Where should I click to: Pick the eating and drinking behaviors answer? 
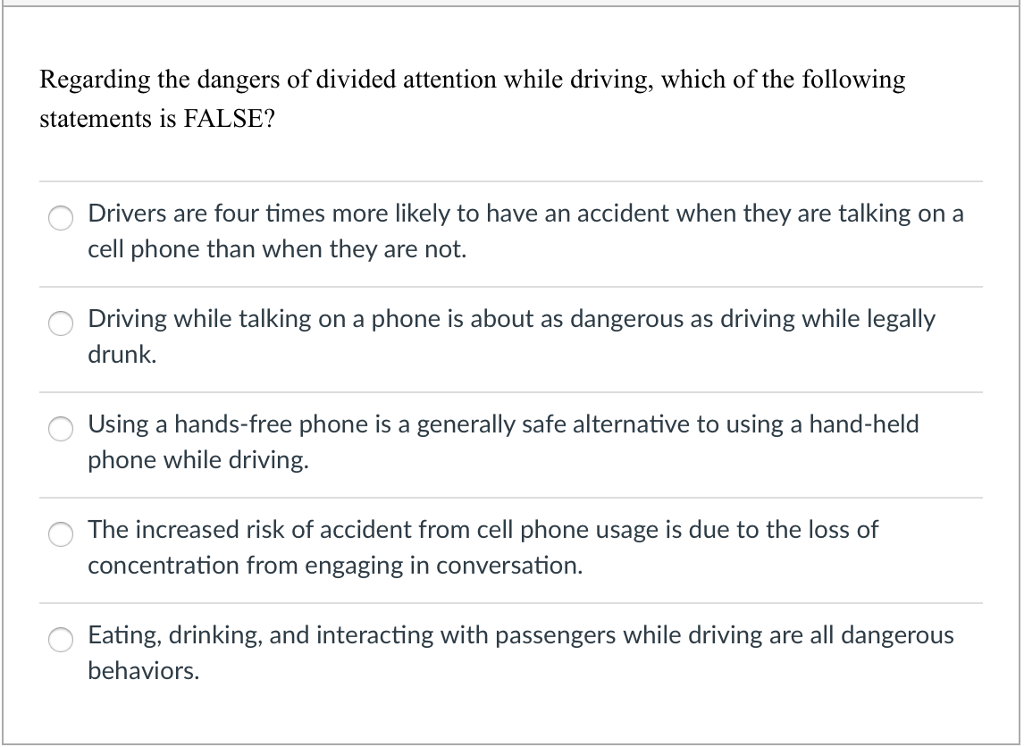coord(60,639)
